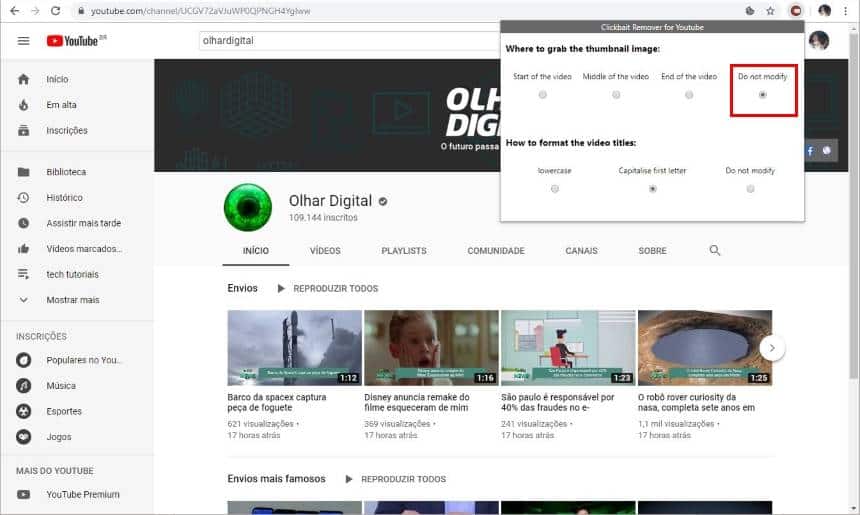Open the Biblioteca folder icon
The height and width of the screenshot is (515, 860).
pyautogui.click(x=24, y=172)
